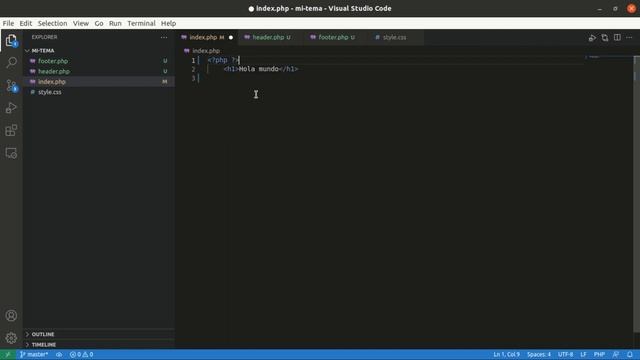The width and height of the screenshot is (640, 360).
Task: Open the Accounts icon in activity bar
Action: 11,316
